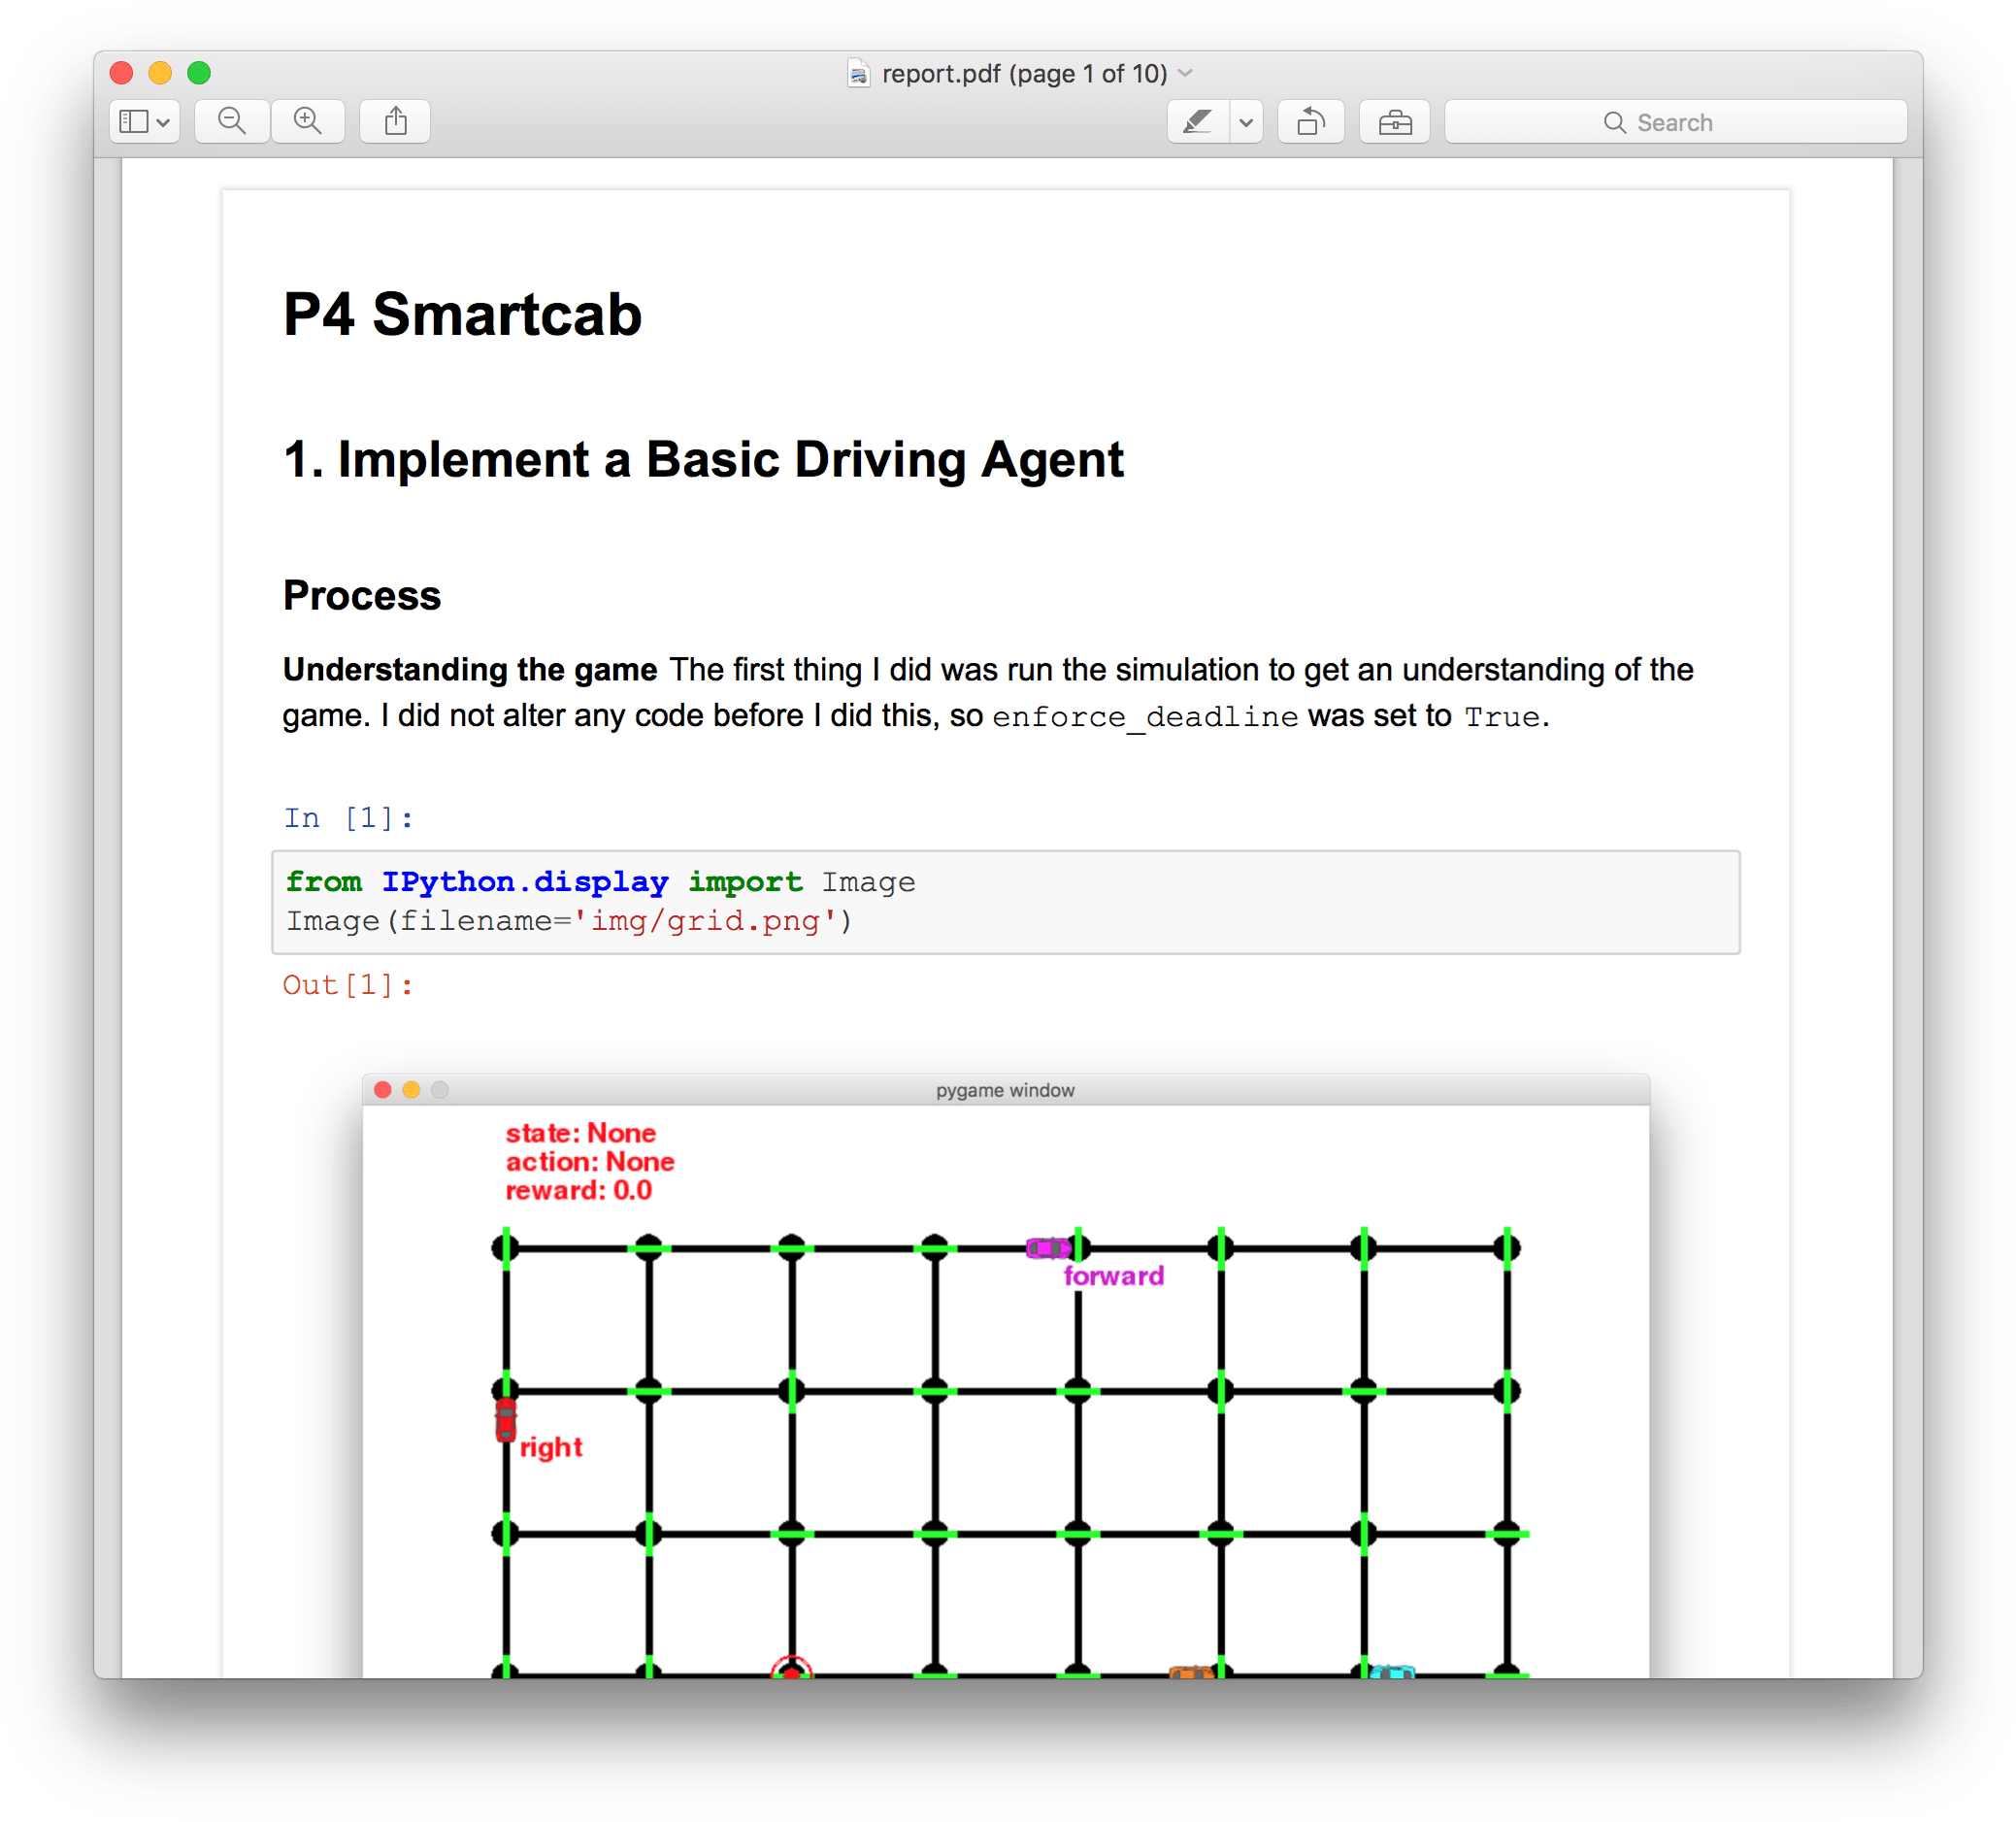Viewport: 2016px width, 1822px height.
Task: Expand the highlight color dropdown arrow
Action: (1246, 122)
